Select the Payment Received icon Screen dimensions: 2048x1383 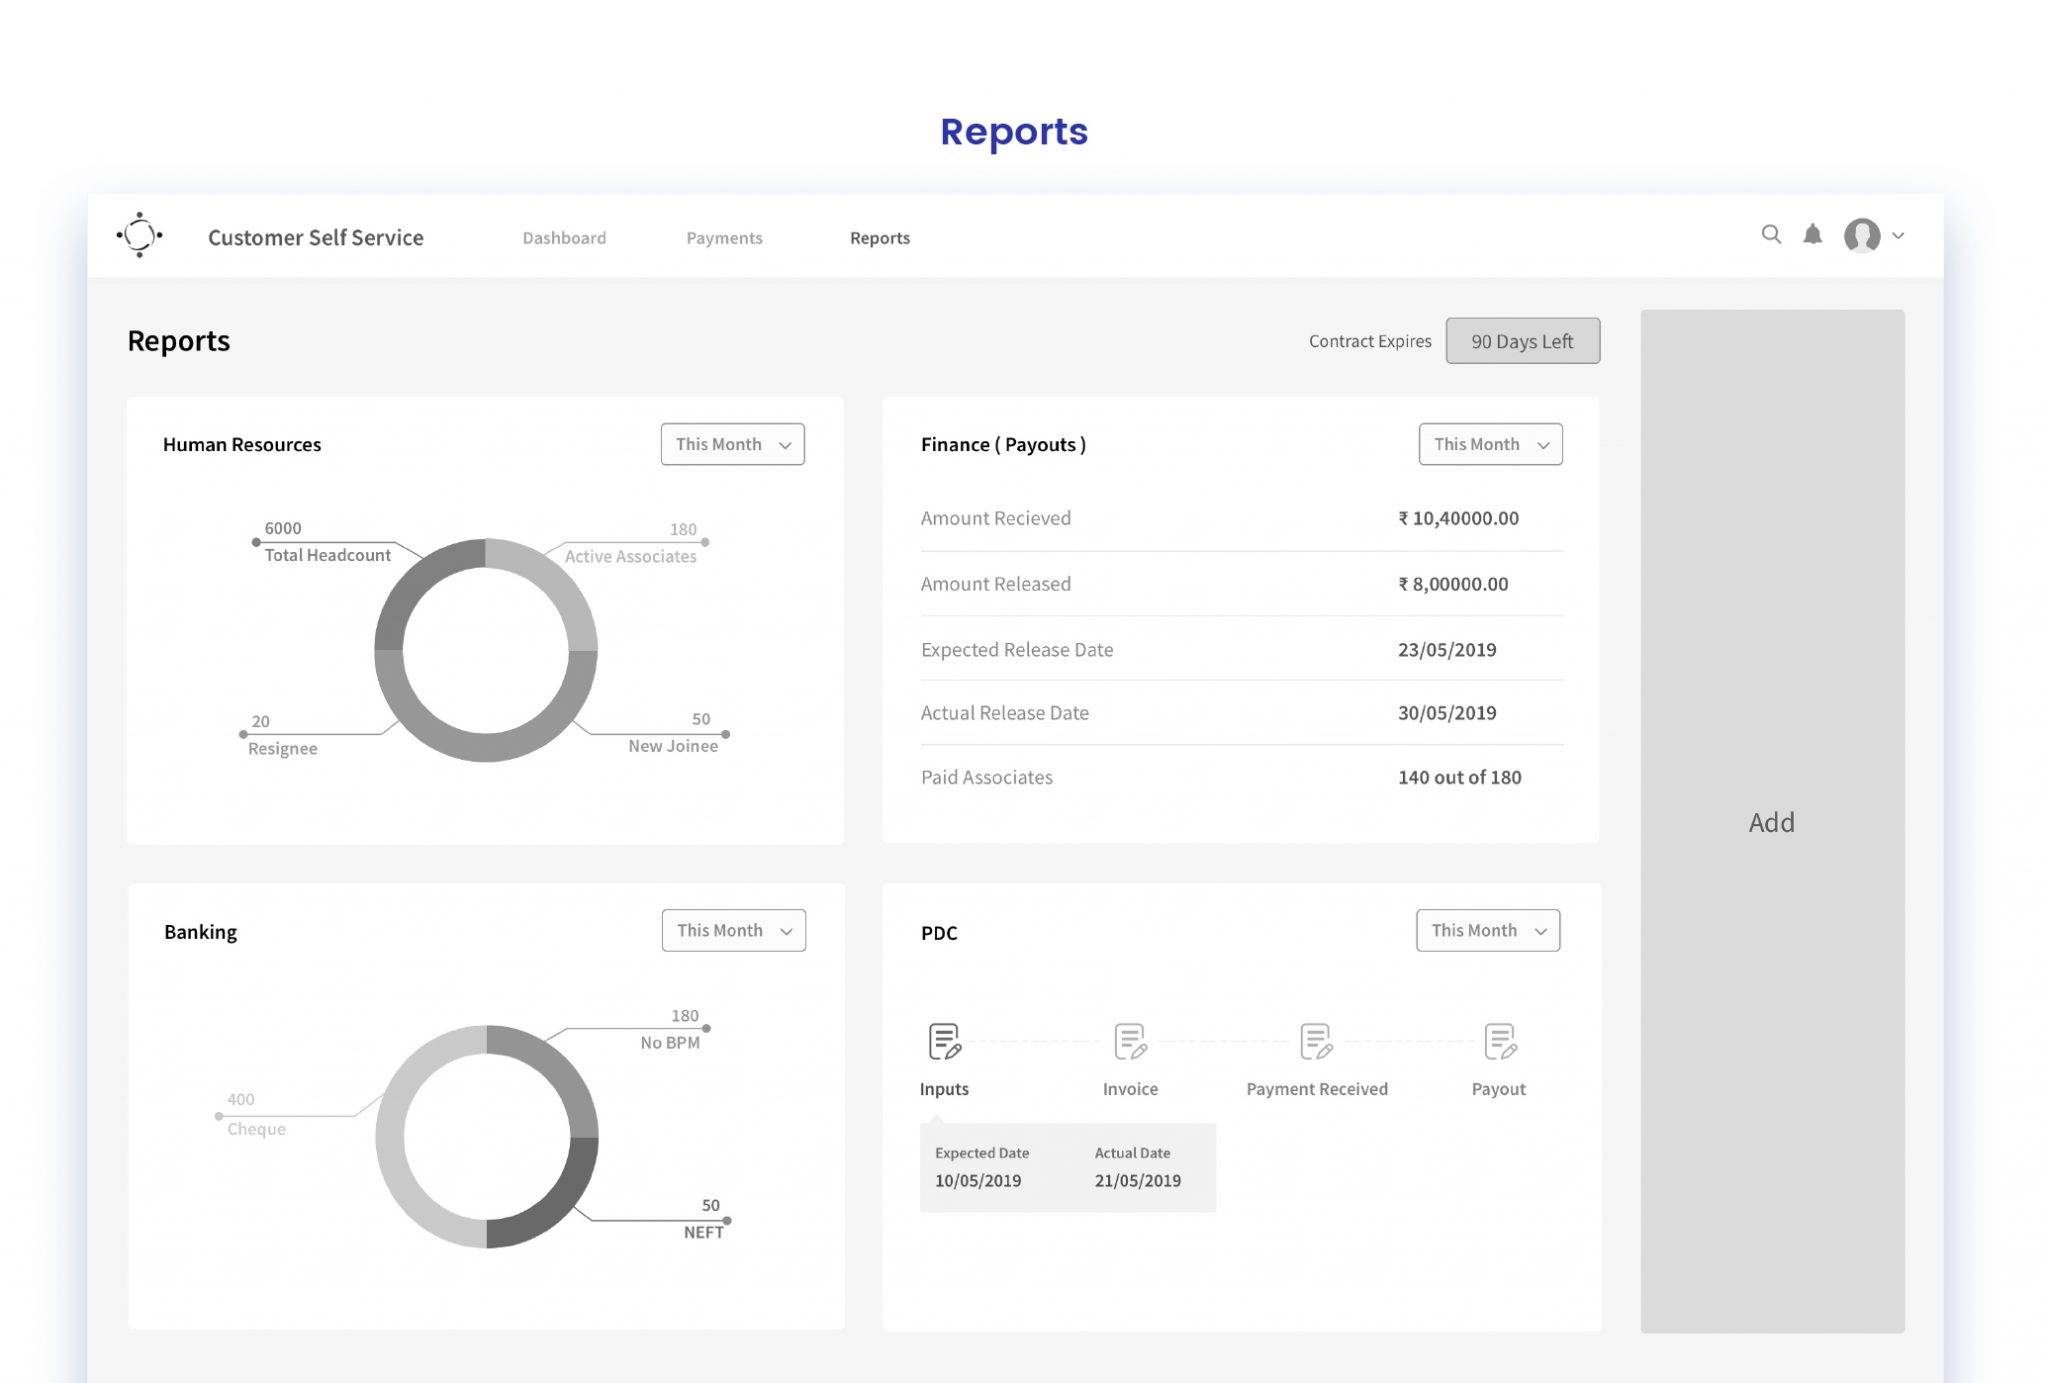[x=1315, y=1041]
